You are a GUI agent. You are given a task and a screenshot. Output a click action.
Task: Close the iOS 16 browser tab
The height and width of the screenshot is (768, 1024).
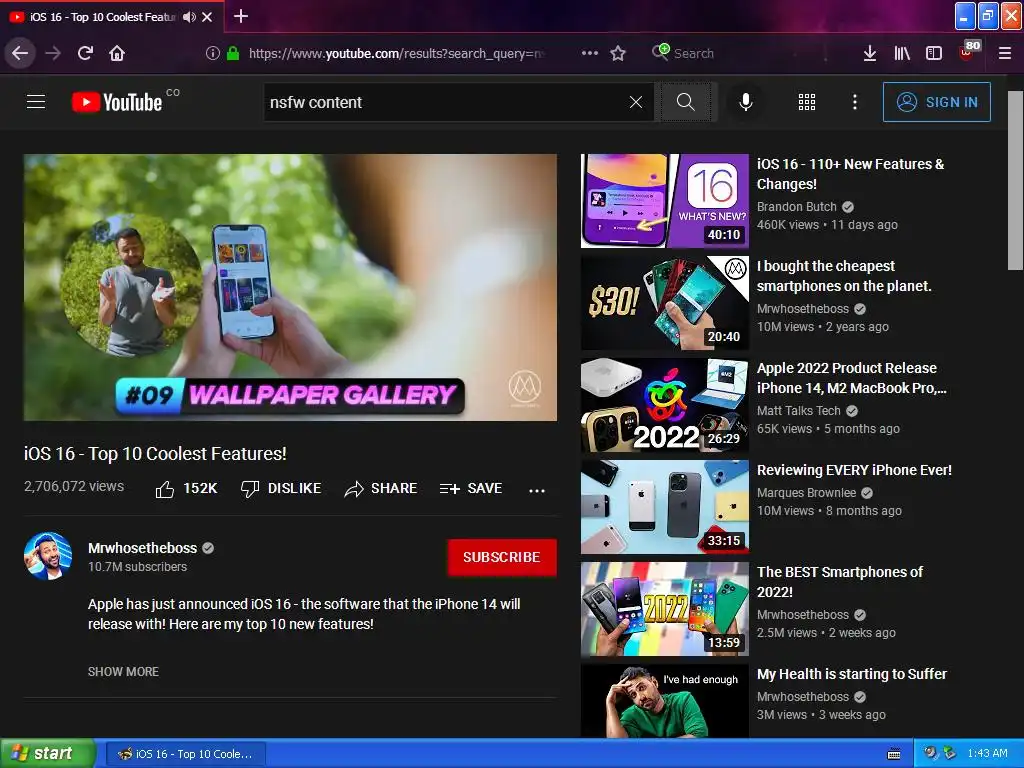tap(207, 17)
